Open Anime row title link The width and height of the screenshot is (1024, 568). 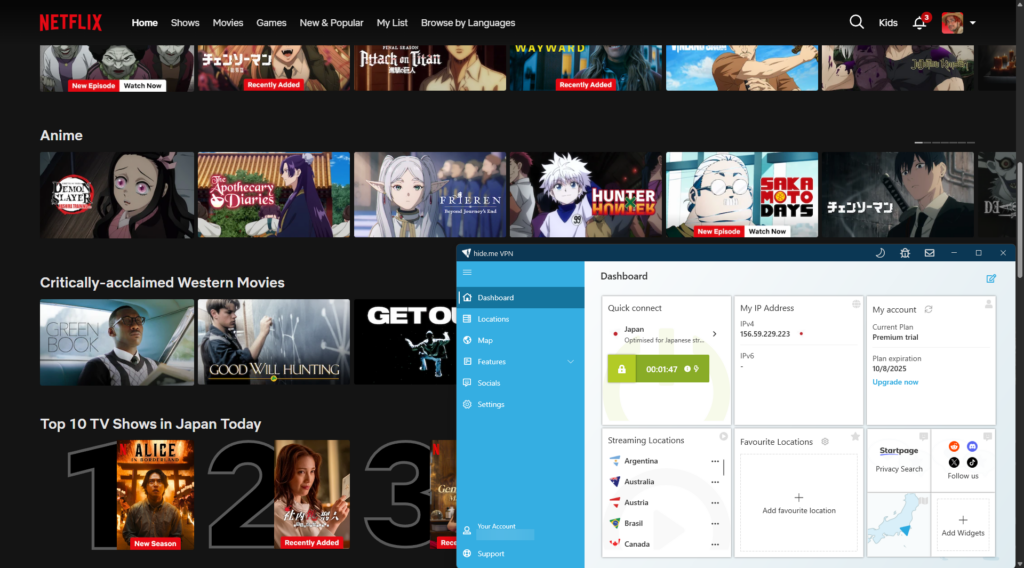coord(61,135)
